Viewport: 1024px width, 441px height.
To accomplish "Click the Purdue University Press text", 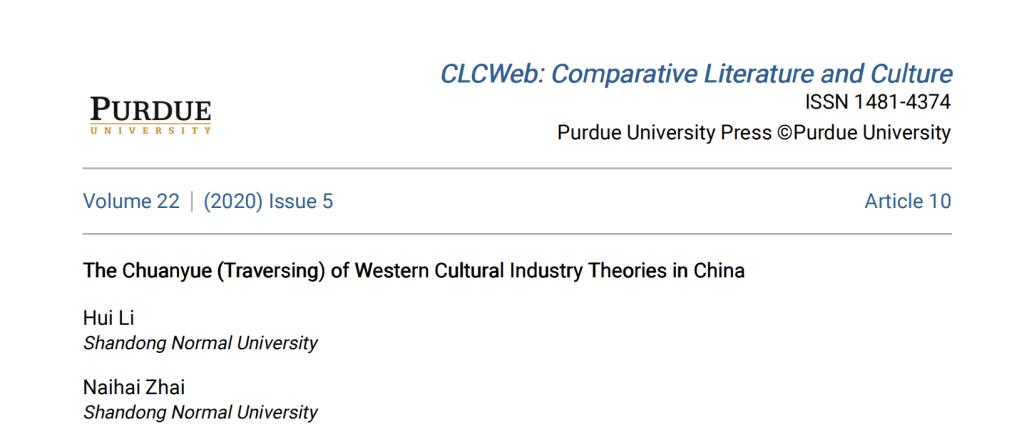I will [664, 133].
